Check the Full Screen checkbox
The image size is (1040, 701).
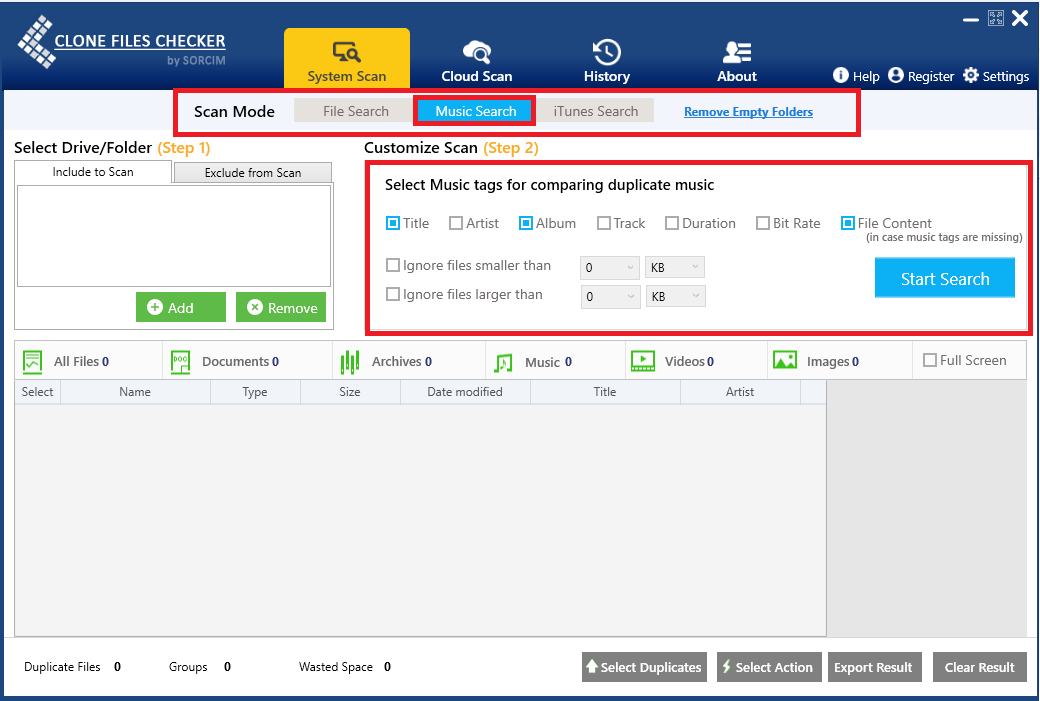coord(930,360)
